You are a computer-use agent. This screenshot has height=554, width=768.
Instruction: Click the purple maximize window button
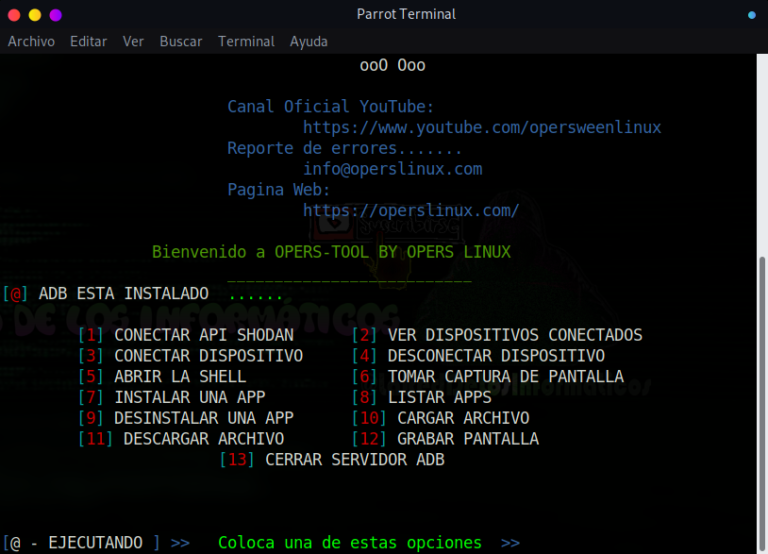coord(55,15)
